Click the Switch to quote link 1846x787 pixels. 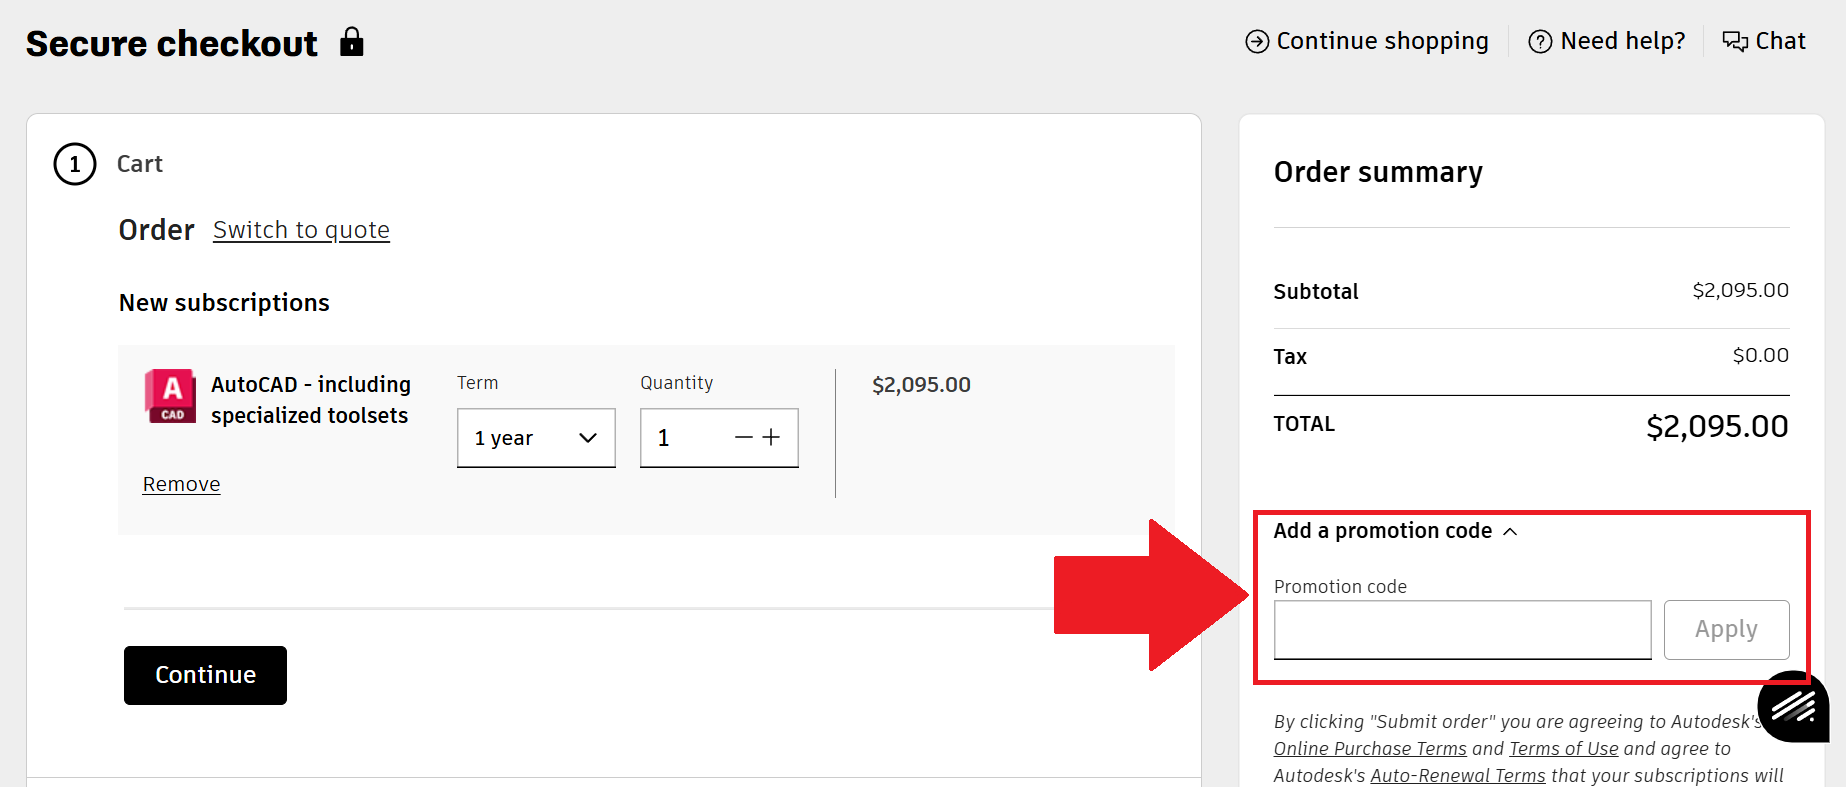301,230
